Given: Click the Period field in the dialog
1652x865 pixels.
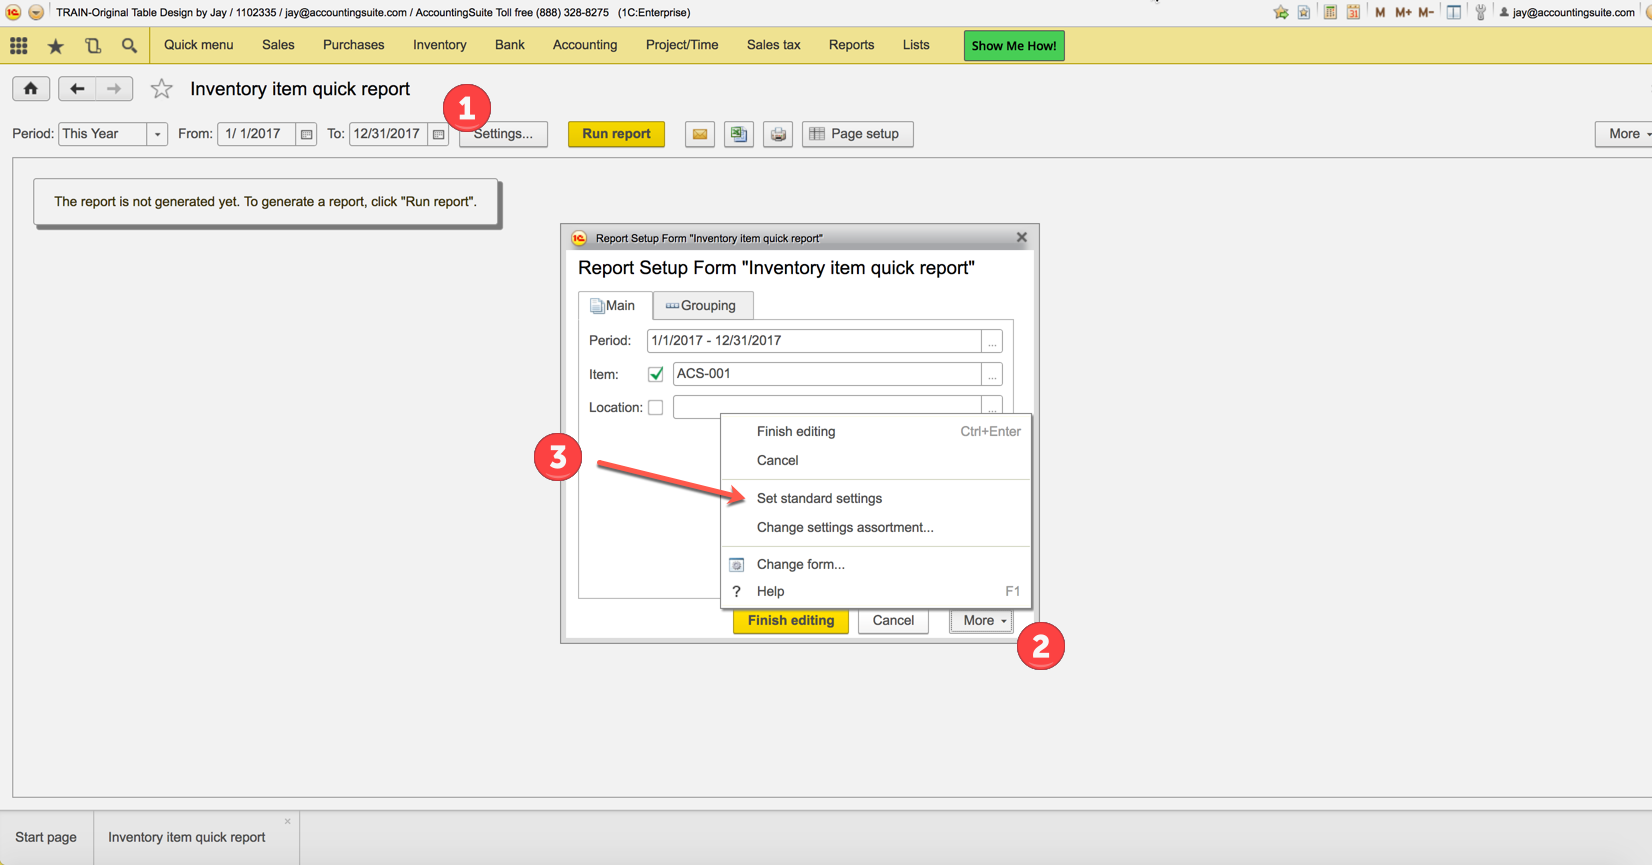Looking at the screenshot, I should point(814,341).
